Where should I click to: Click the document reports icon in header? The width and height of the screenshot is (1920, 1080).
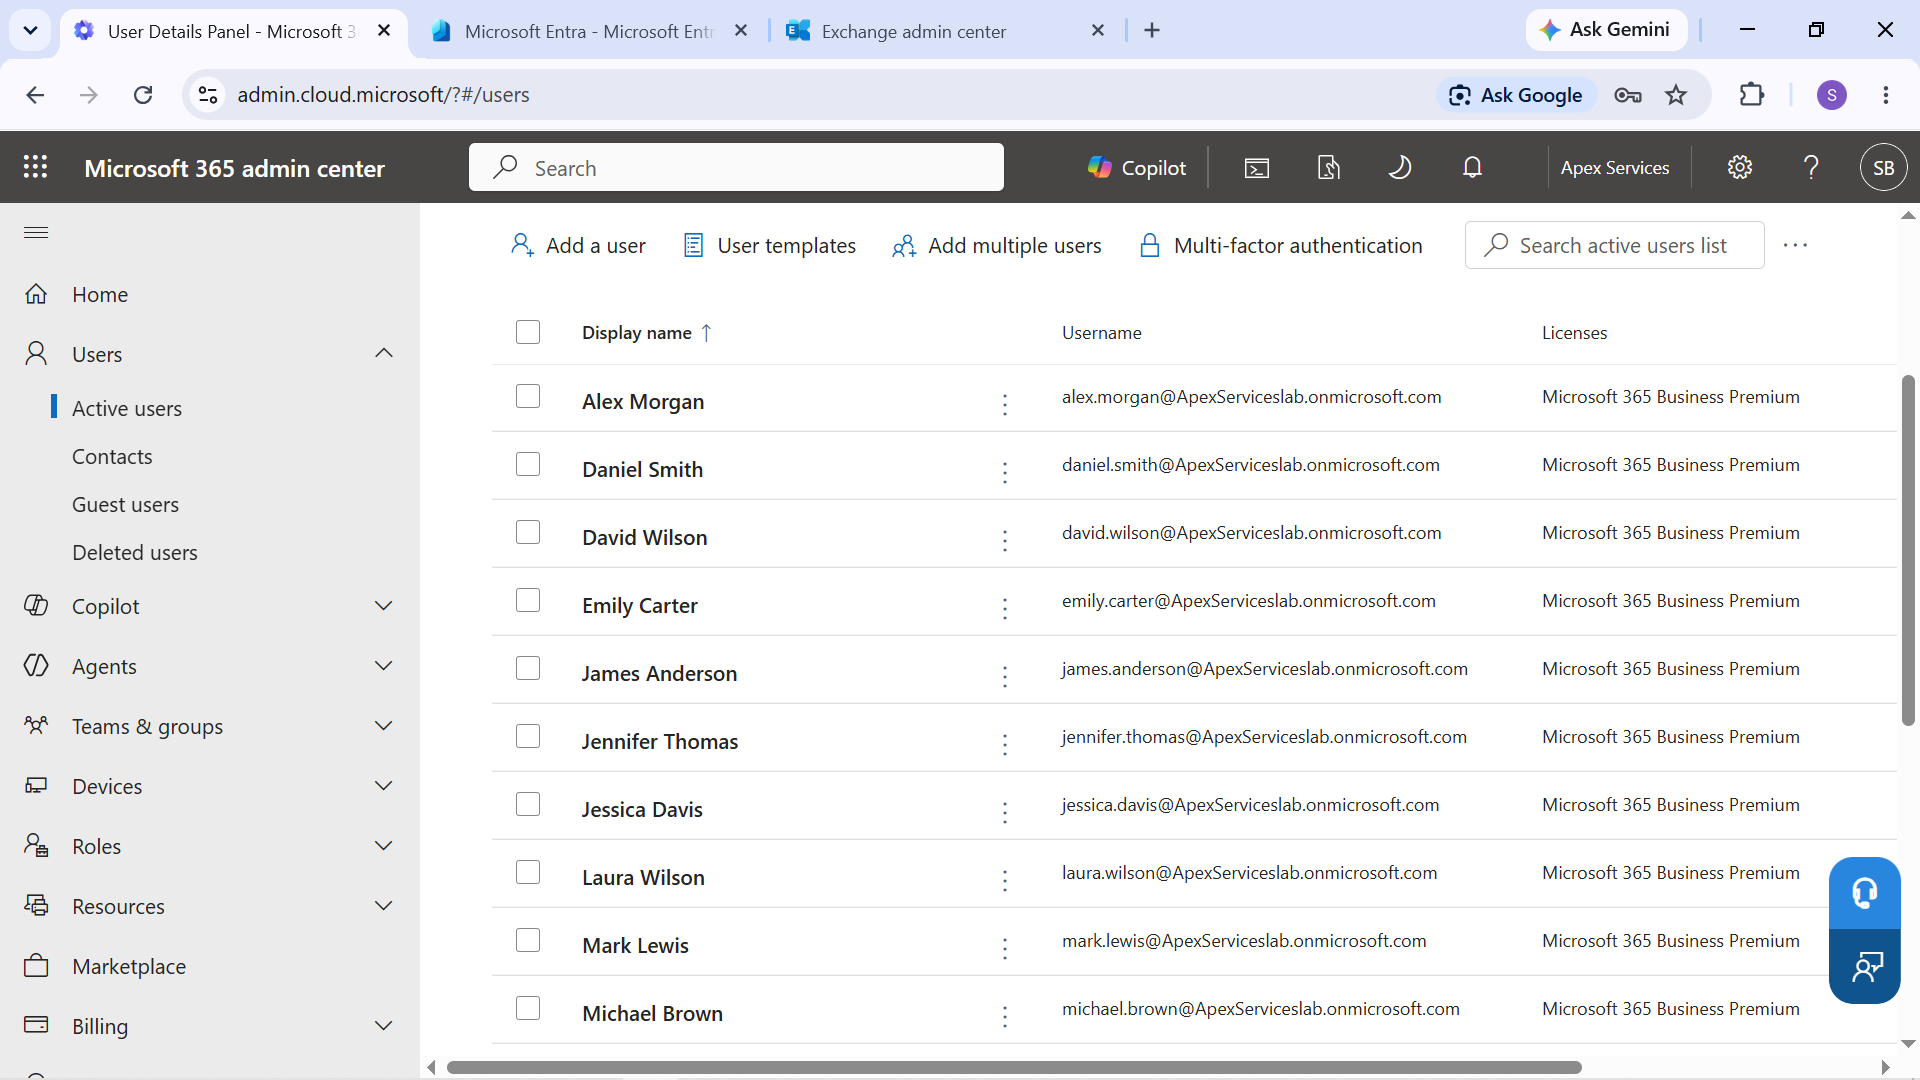pyautogui.click(x=1329, y=167)
